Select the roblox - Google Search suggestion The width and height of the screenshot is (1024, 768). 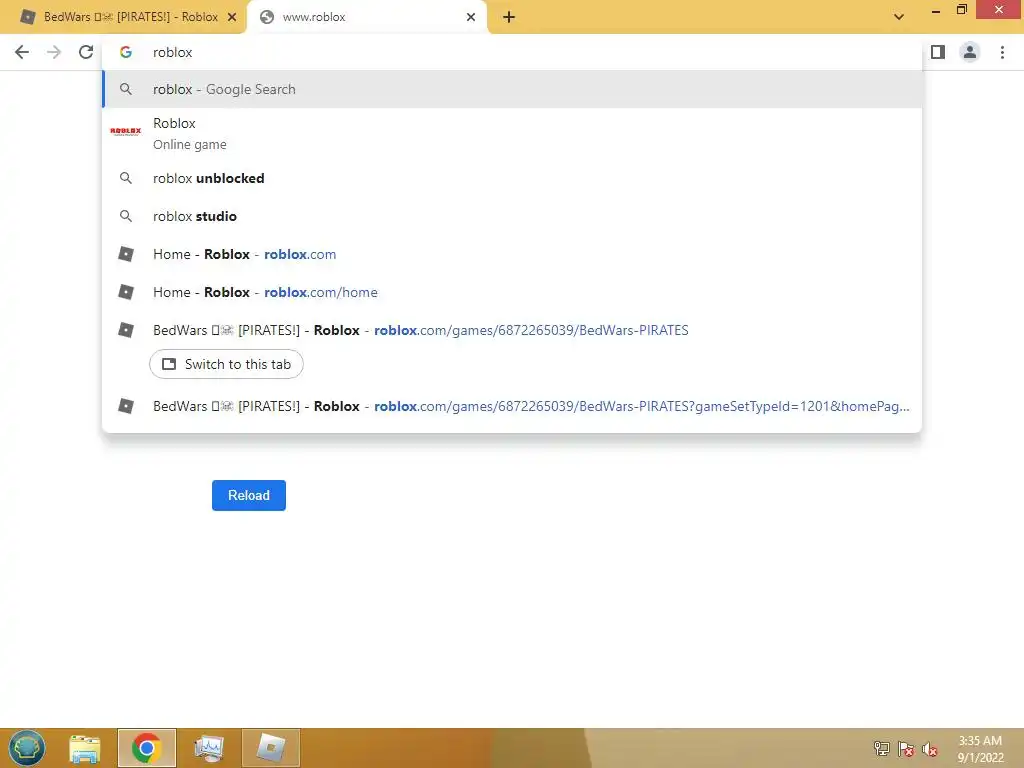click(512, 89)
